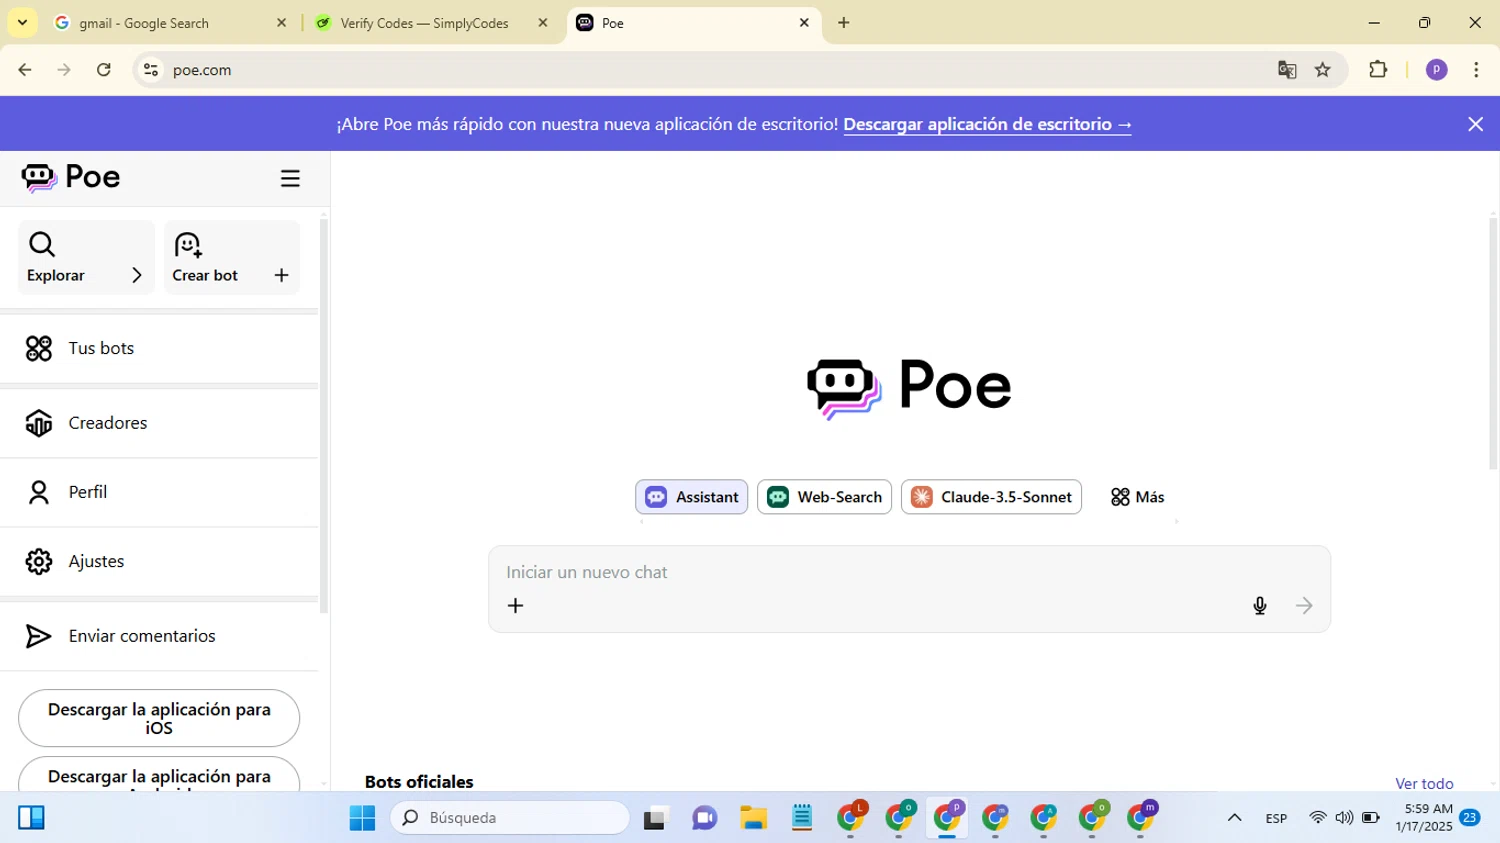Click Descargar aplicación de escritorio link

click(987, 124)
